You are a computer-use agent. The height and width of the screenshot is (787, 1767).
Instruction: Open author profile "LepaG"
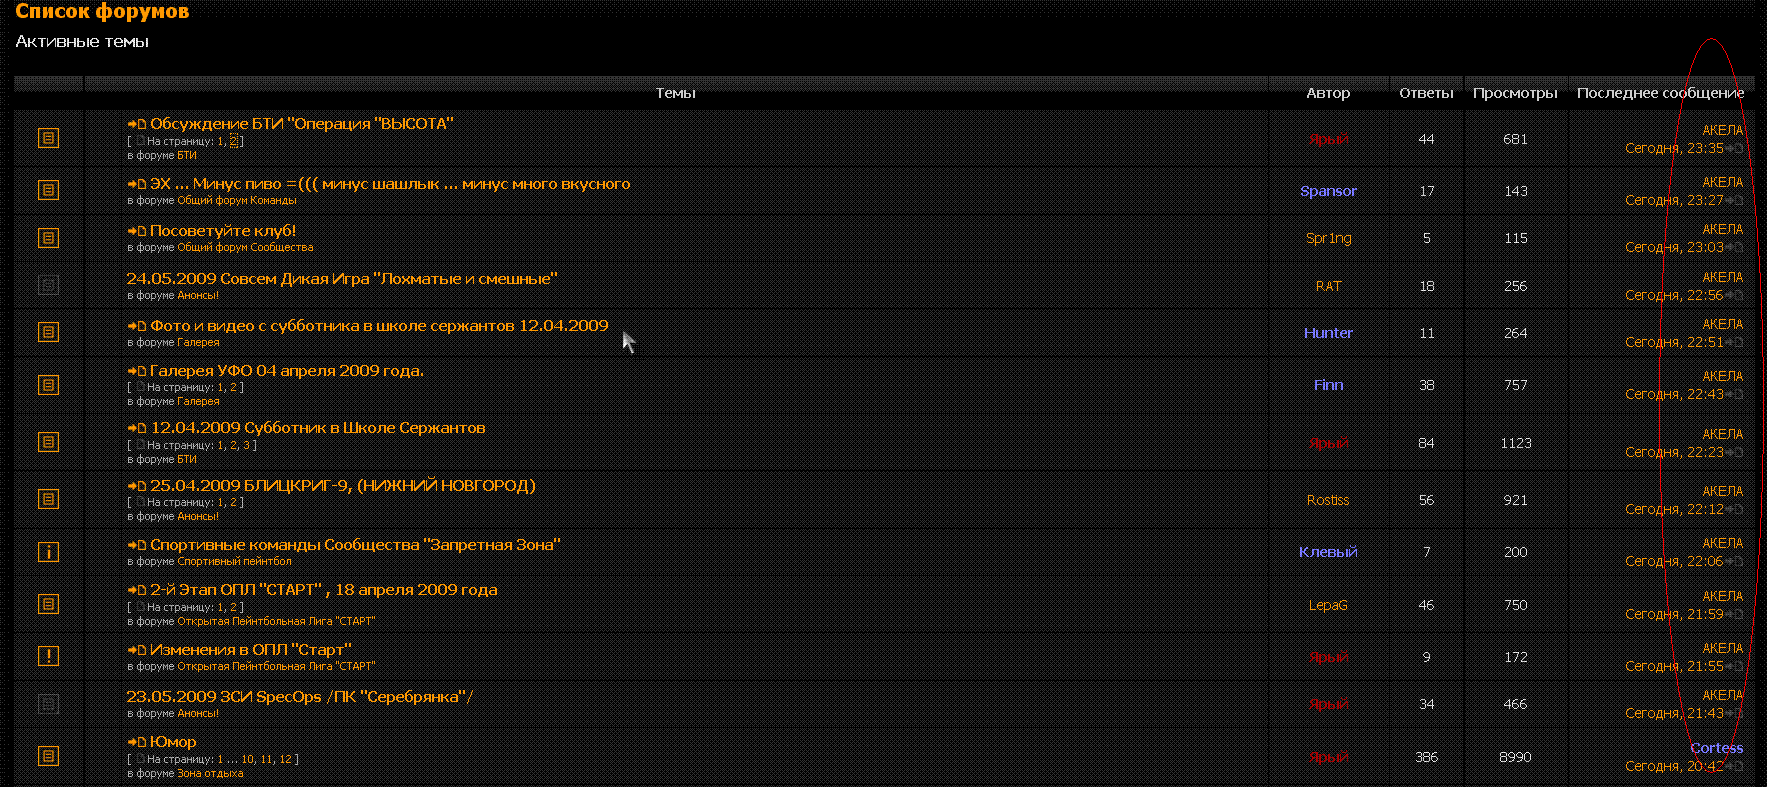pos(1328,605)
